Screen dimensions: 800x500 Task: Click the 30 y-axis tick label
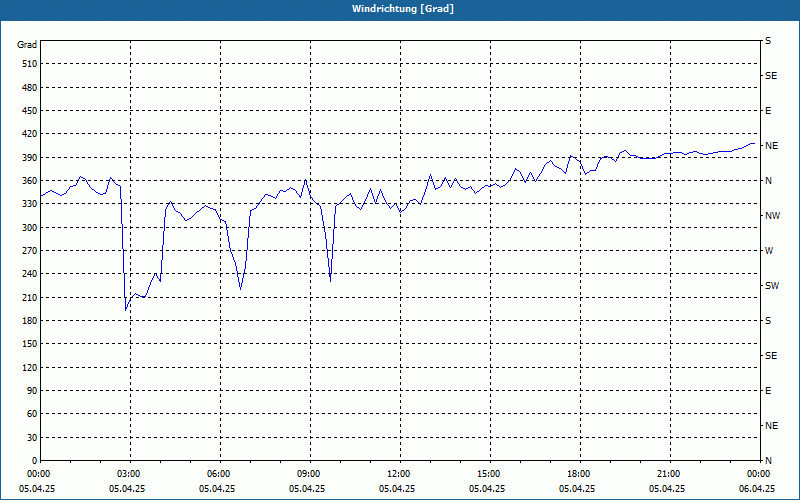(32, 437)
